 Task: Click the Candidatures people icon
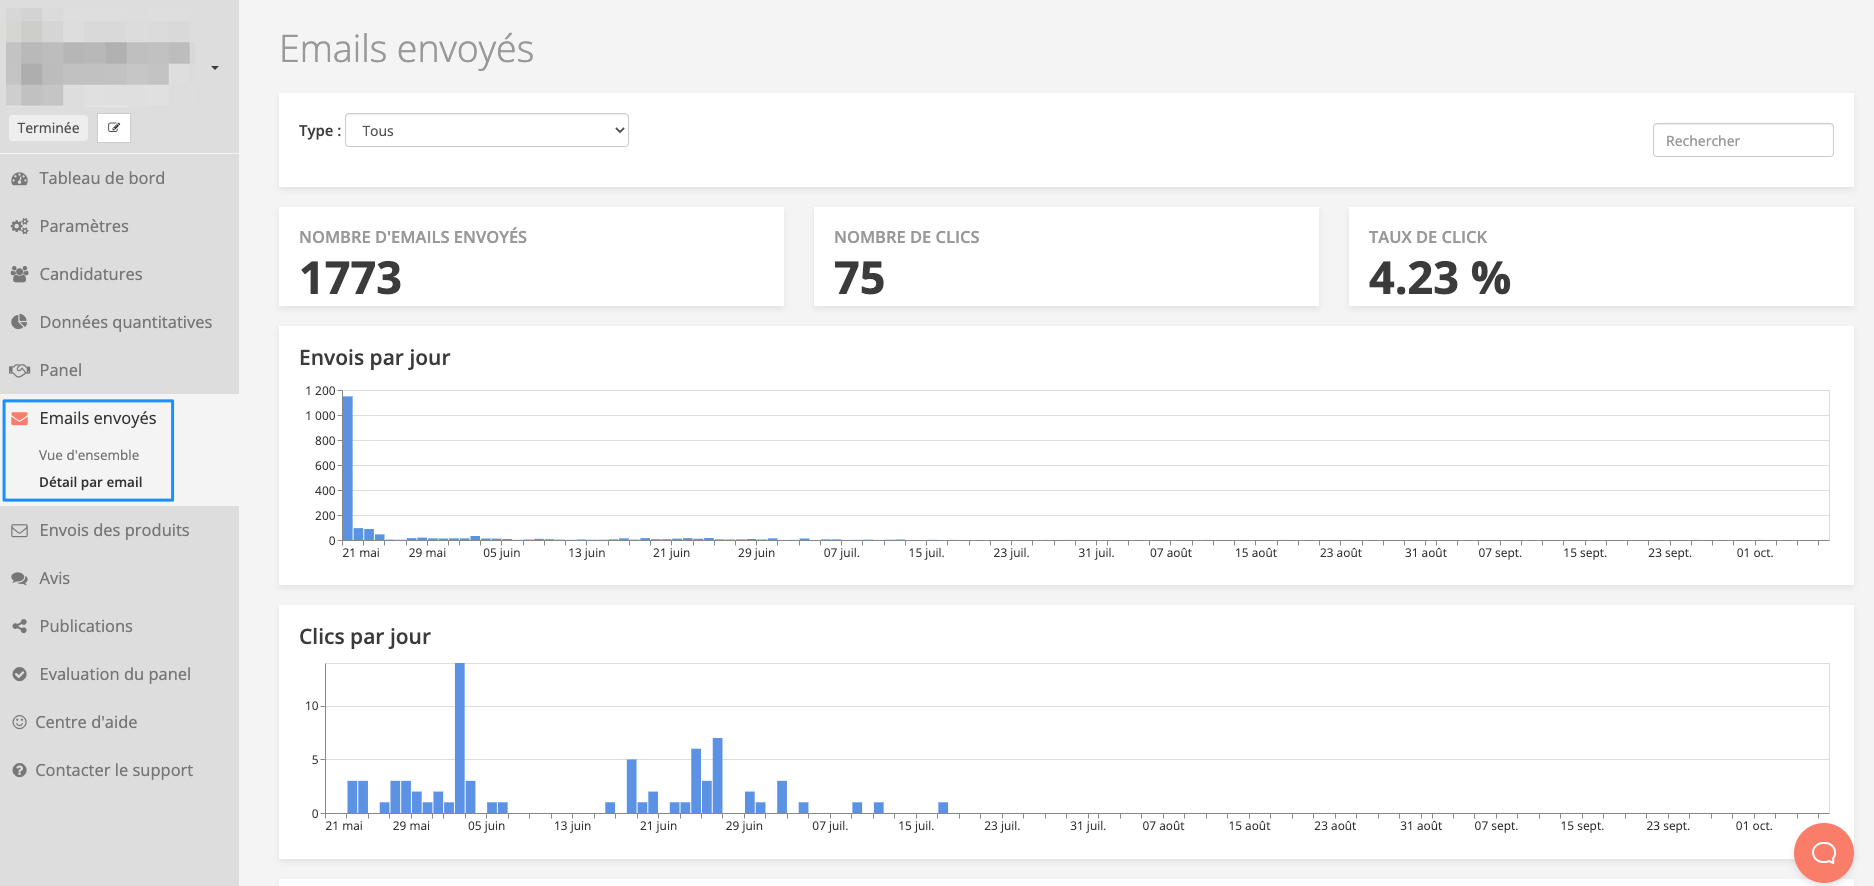(19, 274)
